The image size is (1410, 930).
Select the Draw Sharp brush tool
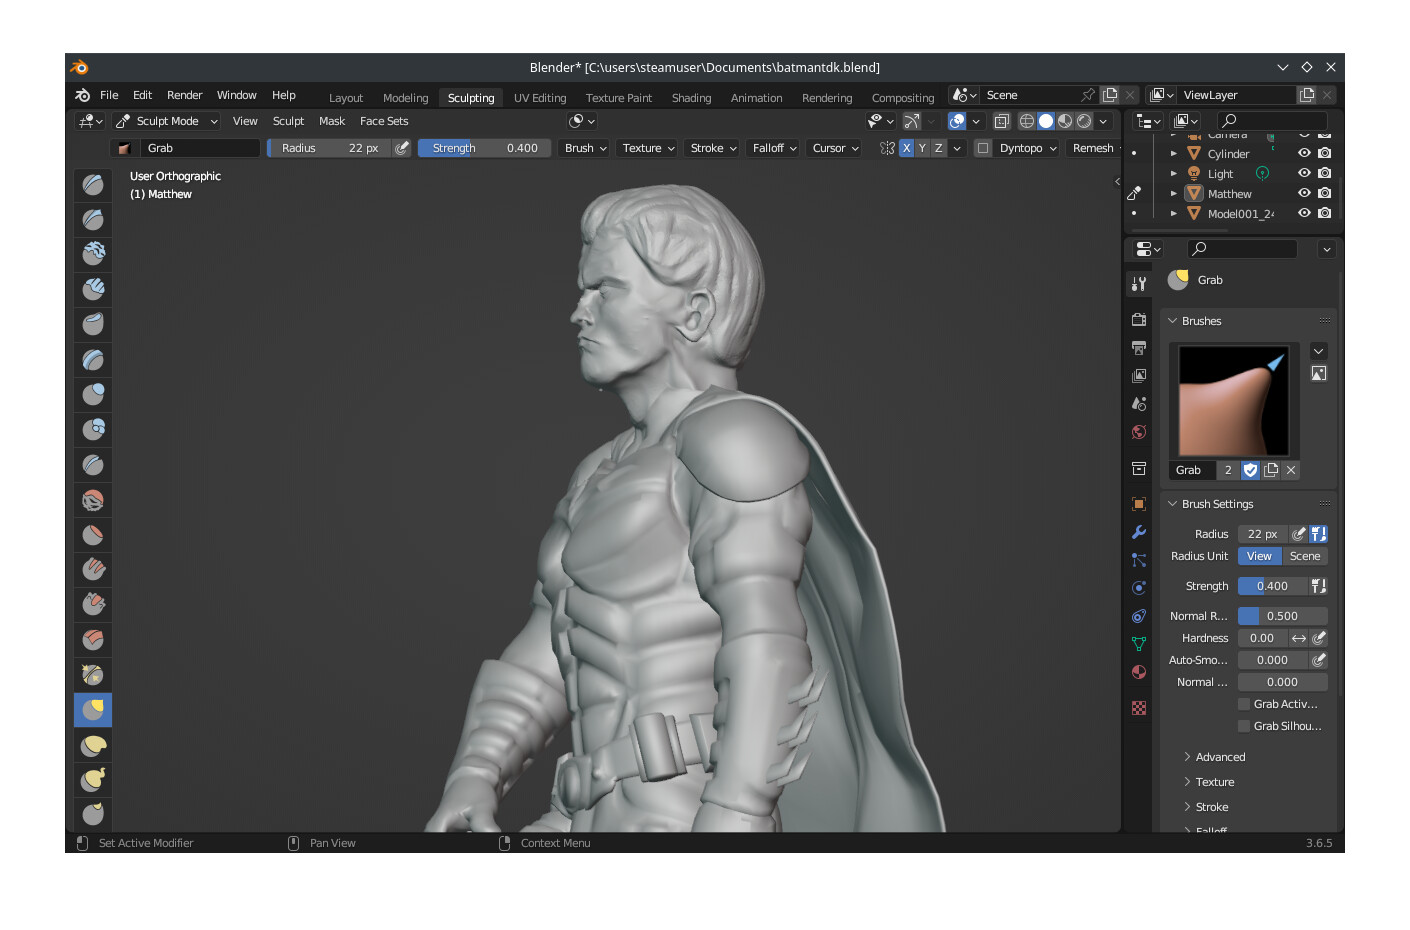tap(93, 219)
